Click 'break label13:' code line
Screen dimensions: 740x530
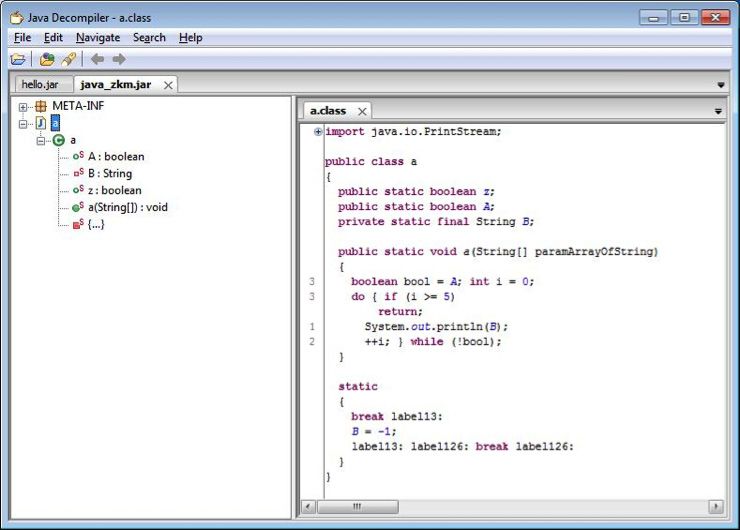point(397,417)
